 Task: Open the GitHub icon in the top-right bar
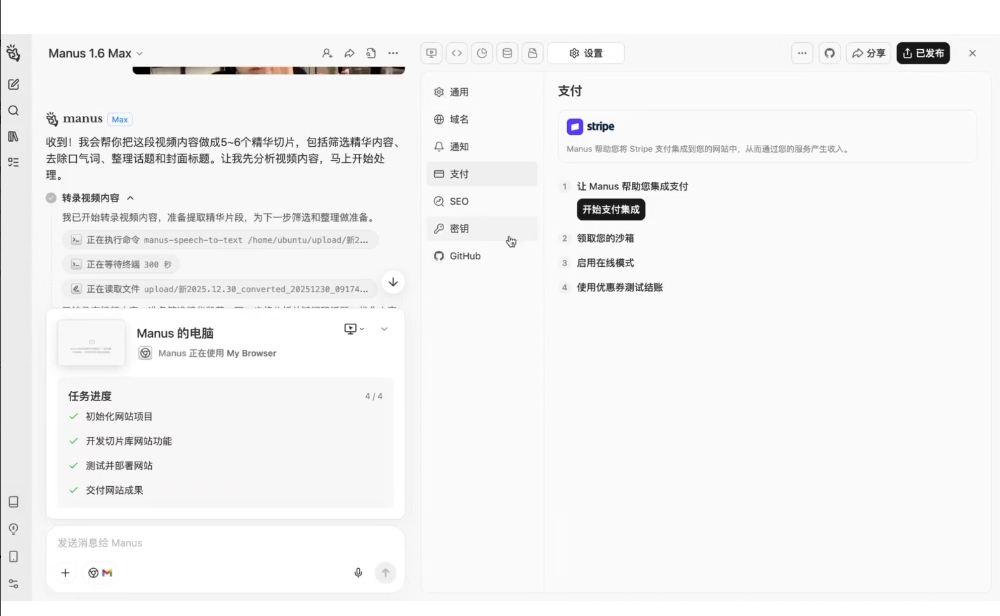(830, 53)
